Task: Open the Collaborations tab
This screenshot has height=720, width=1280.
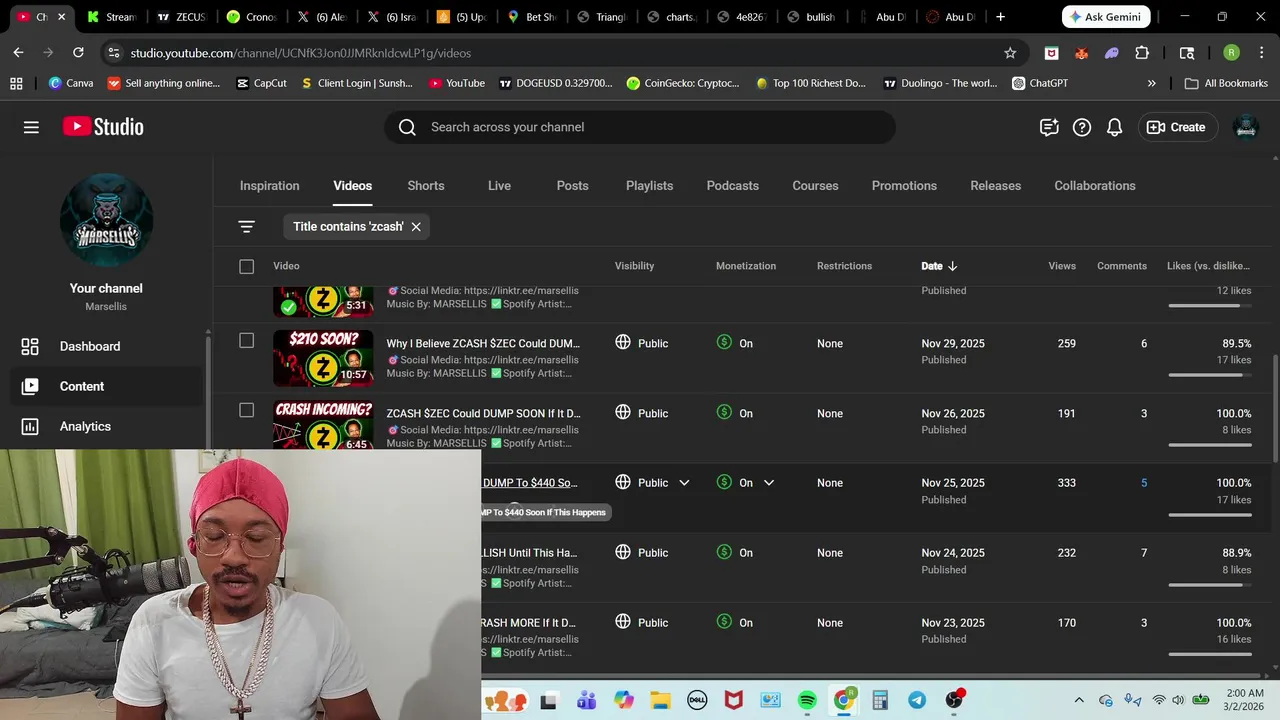Action: 1095,186
